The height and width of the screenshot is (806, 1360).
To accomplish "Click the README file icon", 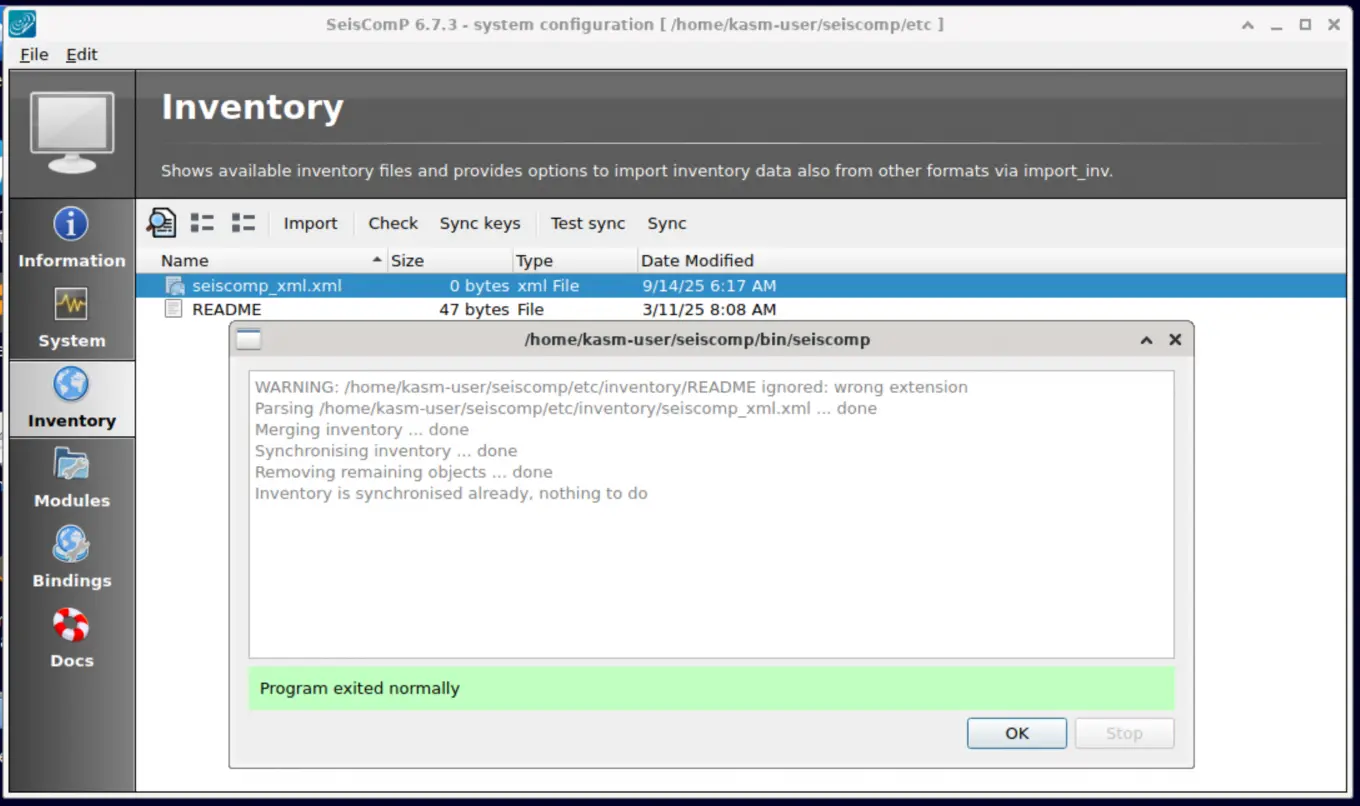I will [x=174, y=310].
